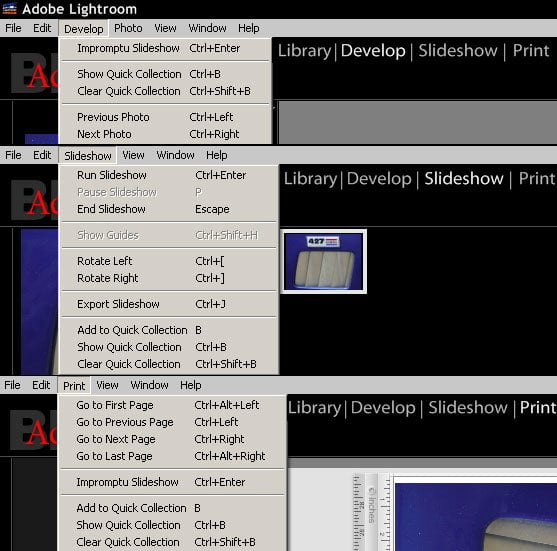Click the greyed Show Guides entry

coord(169,235)
